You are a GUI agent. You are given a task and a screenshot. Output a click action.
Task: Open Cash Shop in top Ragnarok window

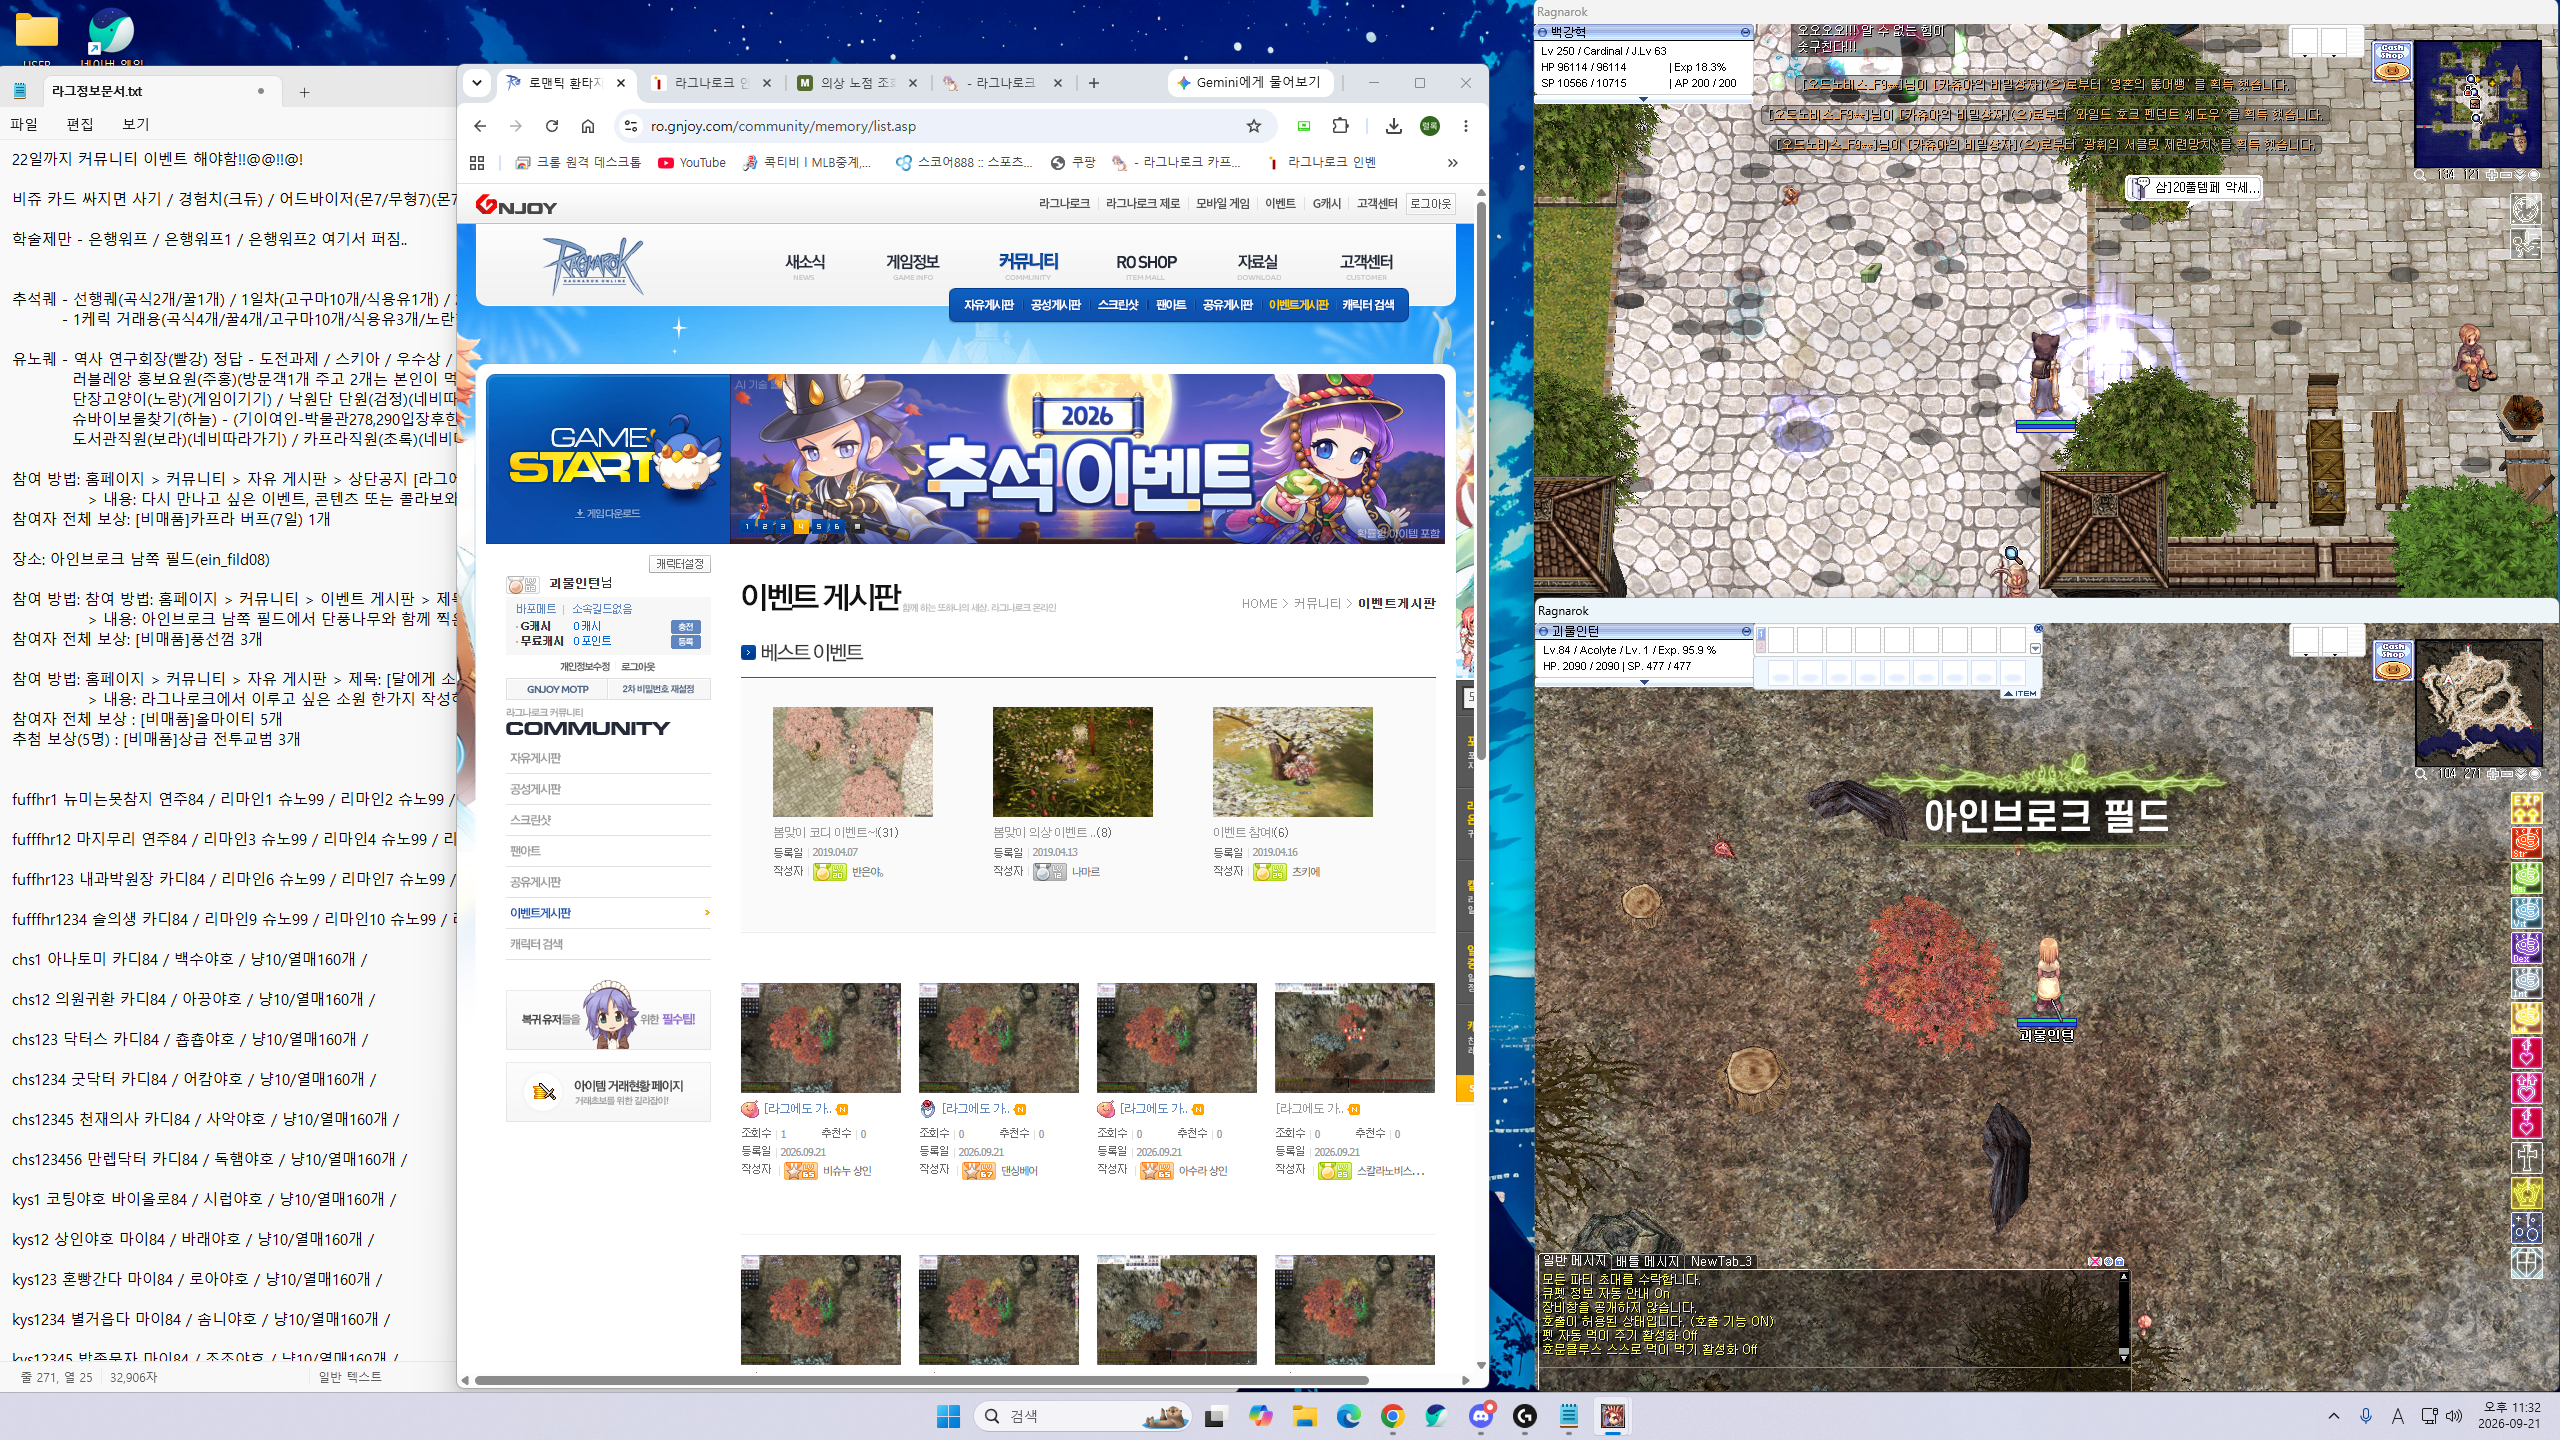pos(2392,60)
